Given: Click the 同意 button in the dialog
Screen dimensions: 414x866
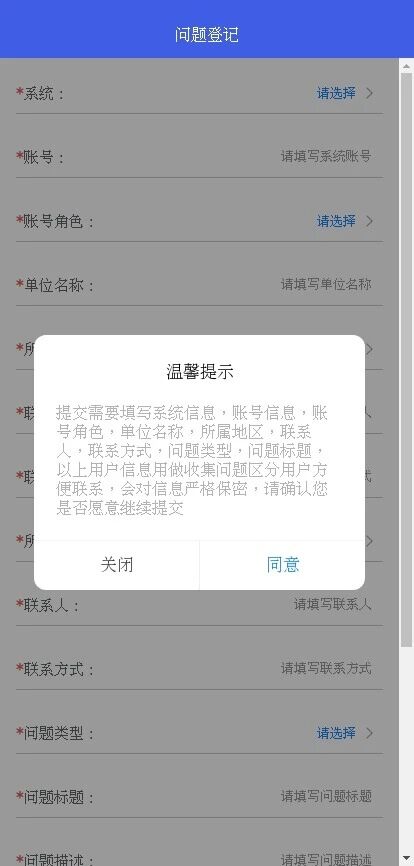Looking at the screenshot, I should coord(282,565).
